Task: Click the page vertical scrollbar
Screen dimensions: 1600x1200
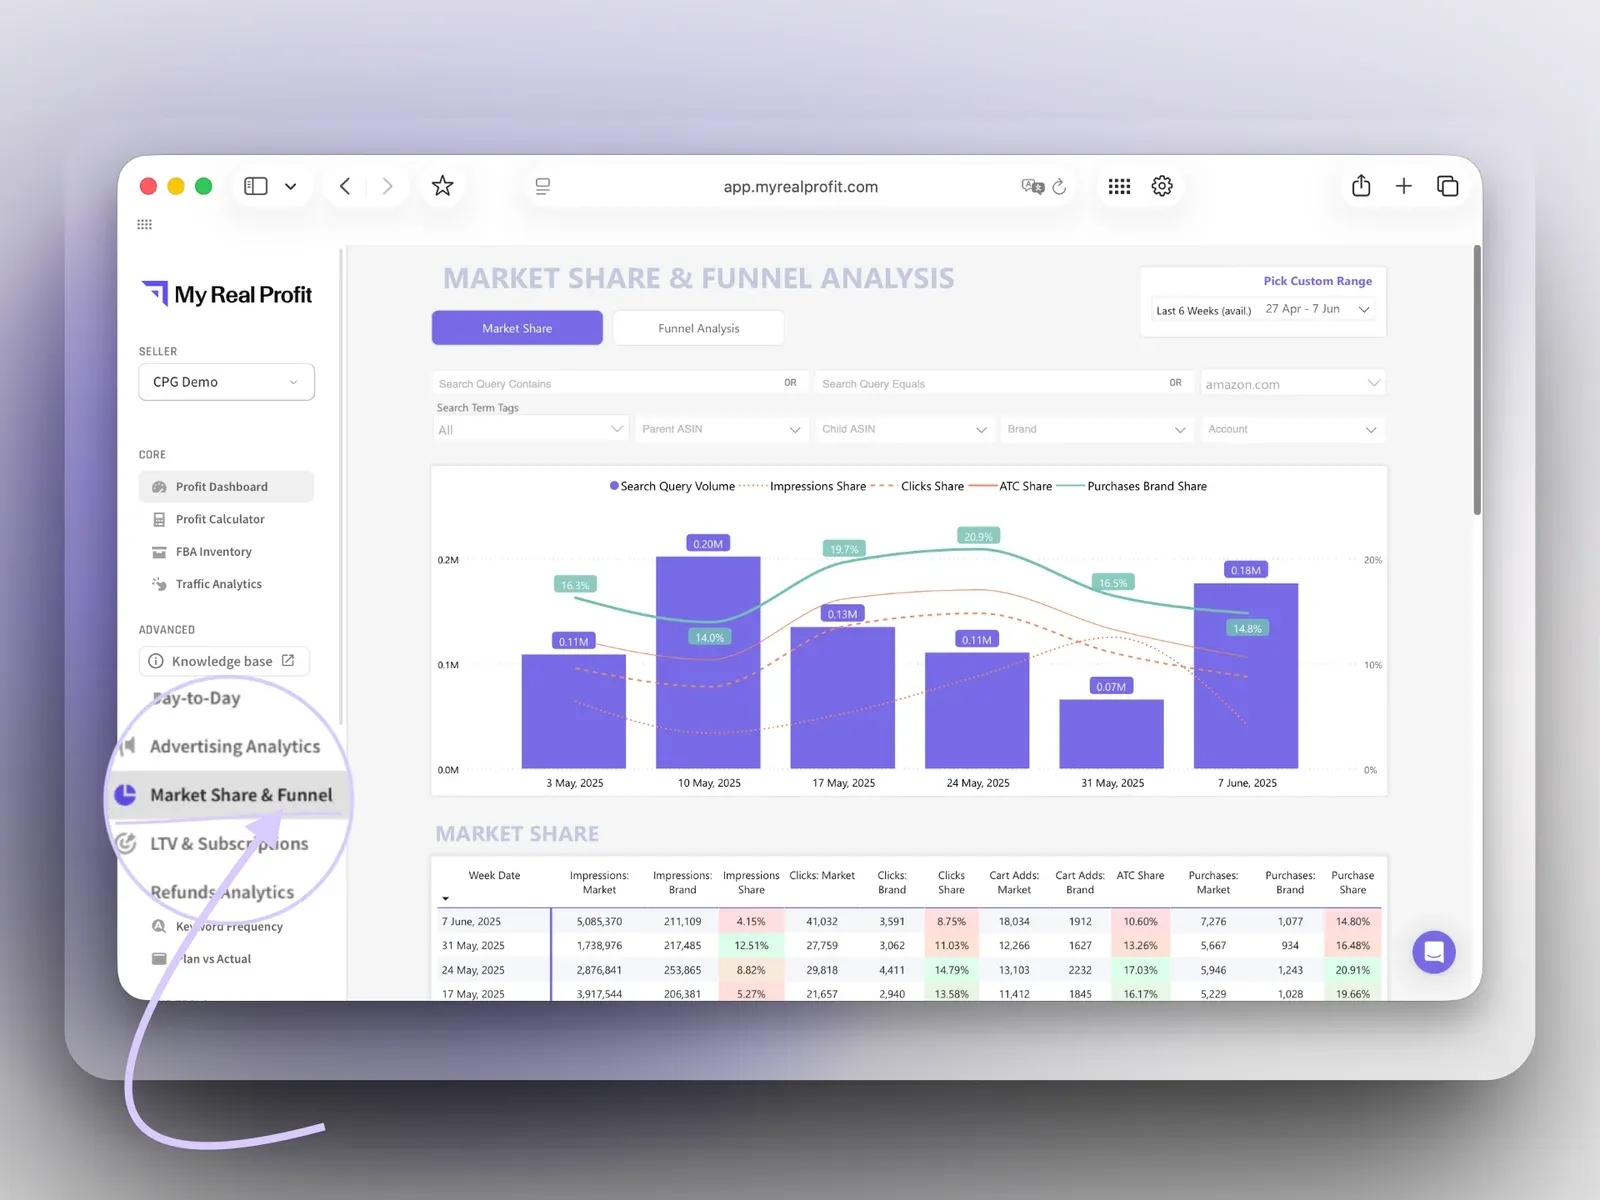Action: tap(1477, 380)
